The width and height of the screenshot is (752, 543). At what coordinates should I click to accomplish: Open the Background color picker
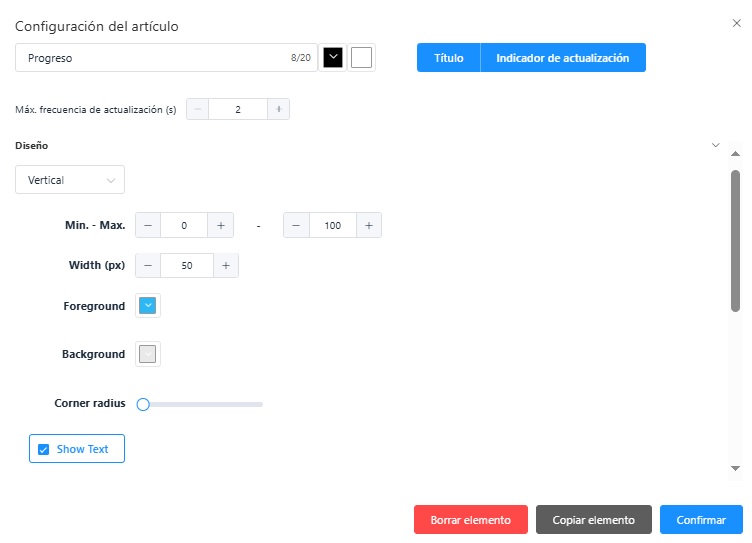148,354
